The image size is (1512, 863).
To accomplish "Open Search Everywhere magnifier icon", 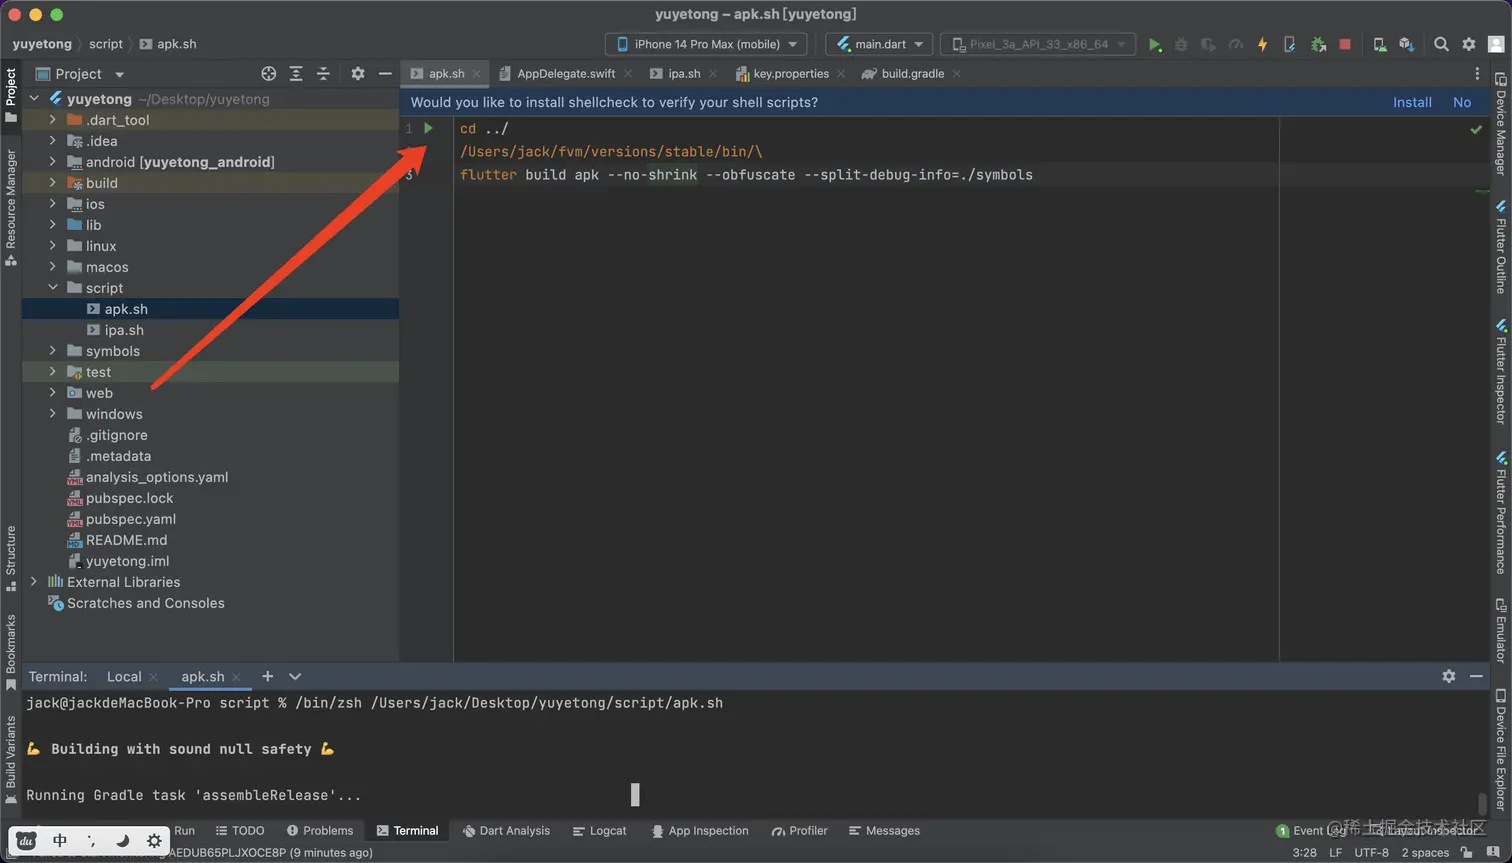I will pos(1441,44).
